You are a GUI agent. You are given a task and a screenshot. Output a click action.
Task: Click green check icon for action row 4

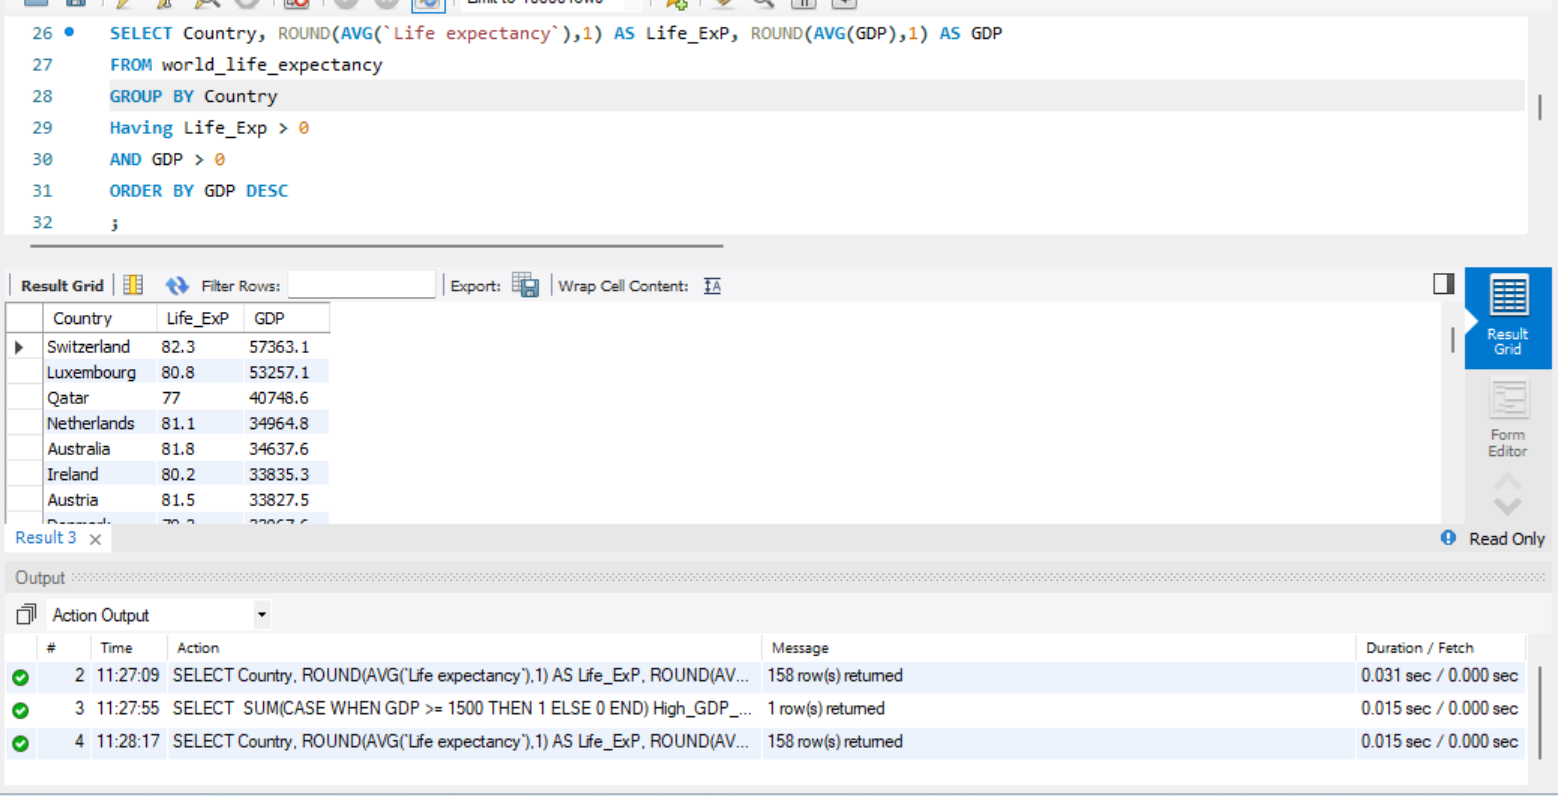[x=20, y=743]
